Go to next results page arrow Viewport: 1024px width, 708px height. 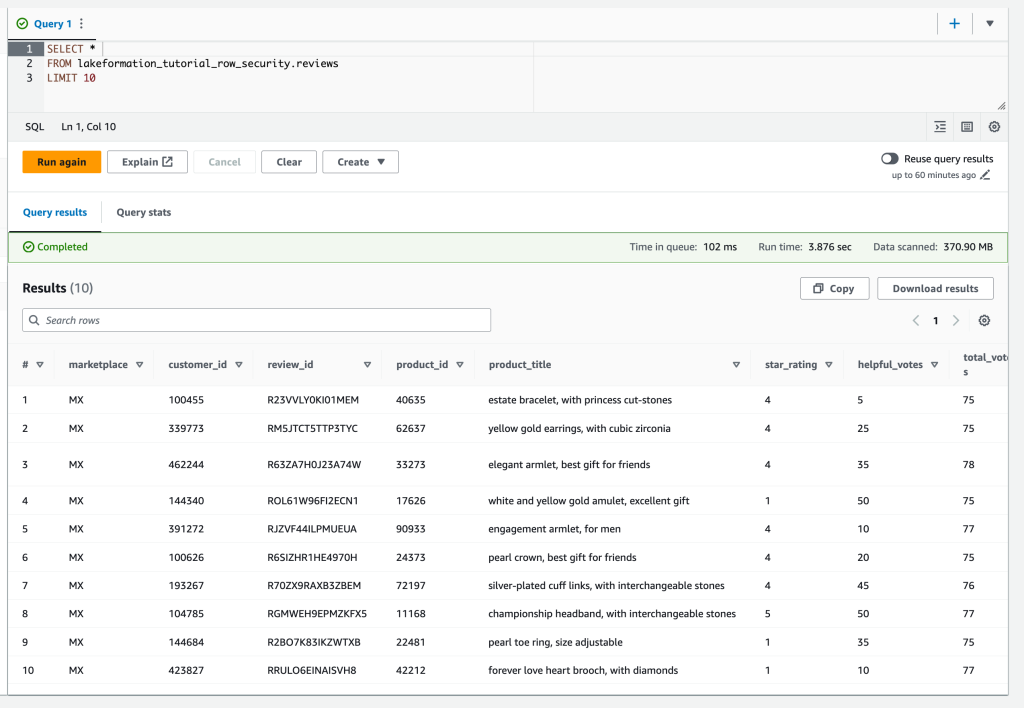[x=956, y=321]
